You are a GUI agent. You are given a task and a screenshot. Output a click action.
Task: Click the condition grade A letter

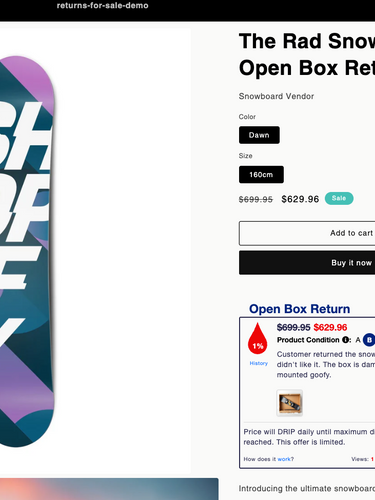coord(358,340)
